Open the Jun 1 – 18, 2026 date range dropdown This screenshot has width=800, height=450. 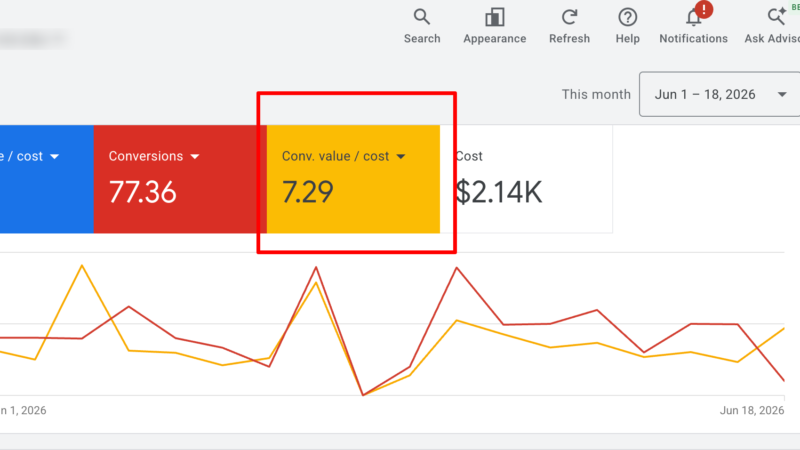click(x=719, y=94)
